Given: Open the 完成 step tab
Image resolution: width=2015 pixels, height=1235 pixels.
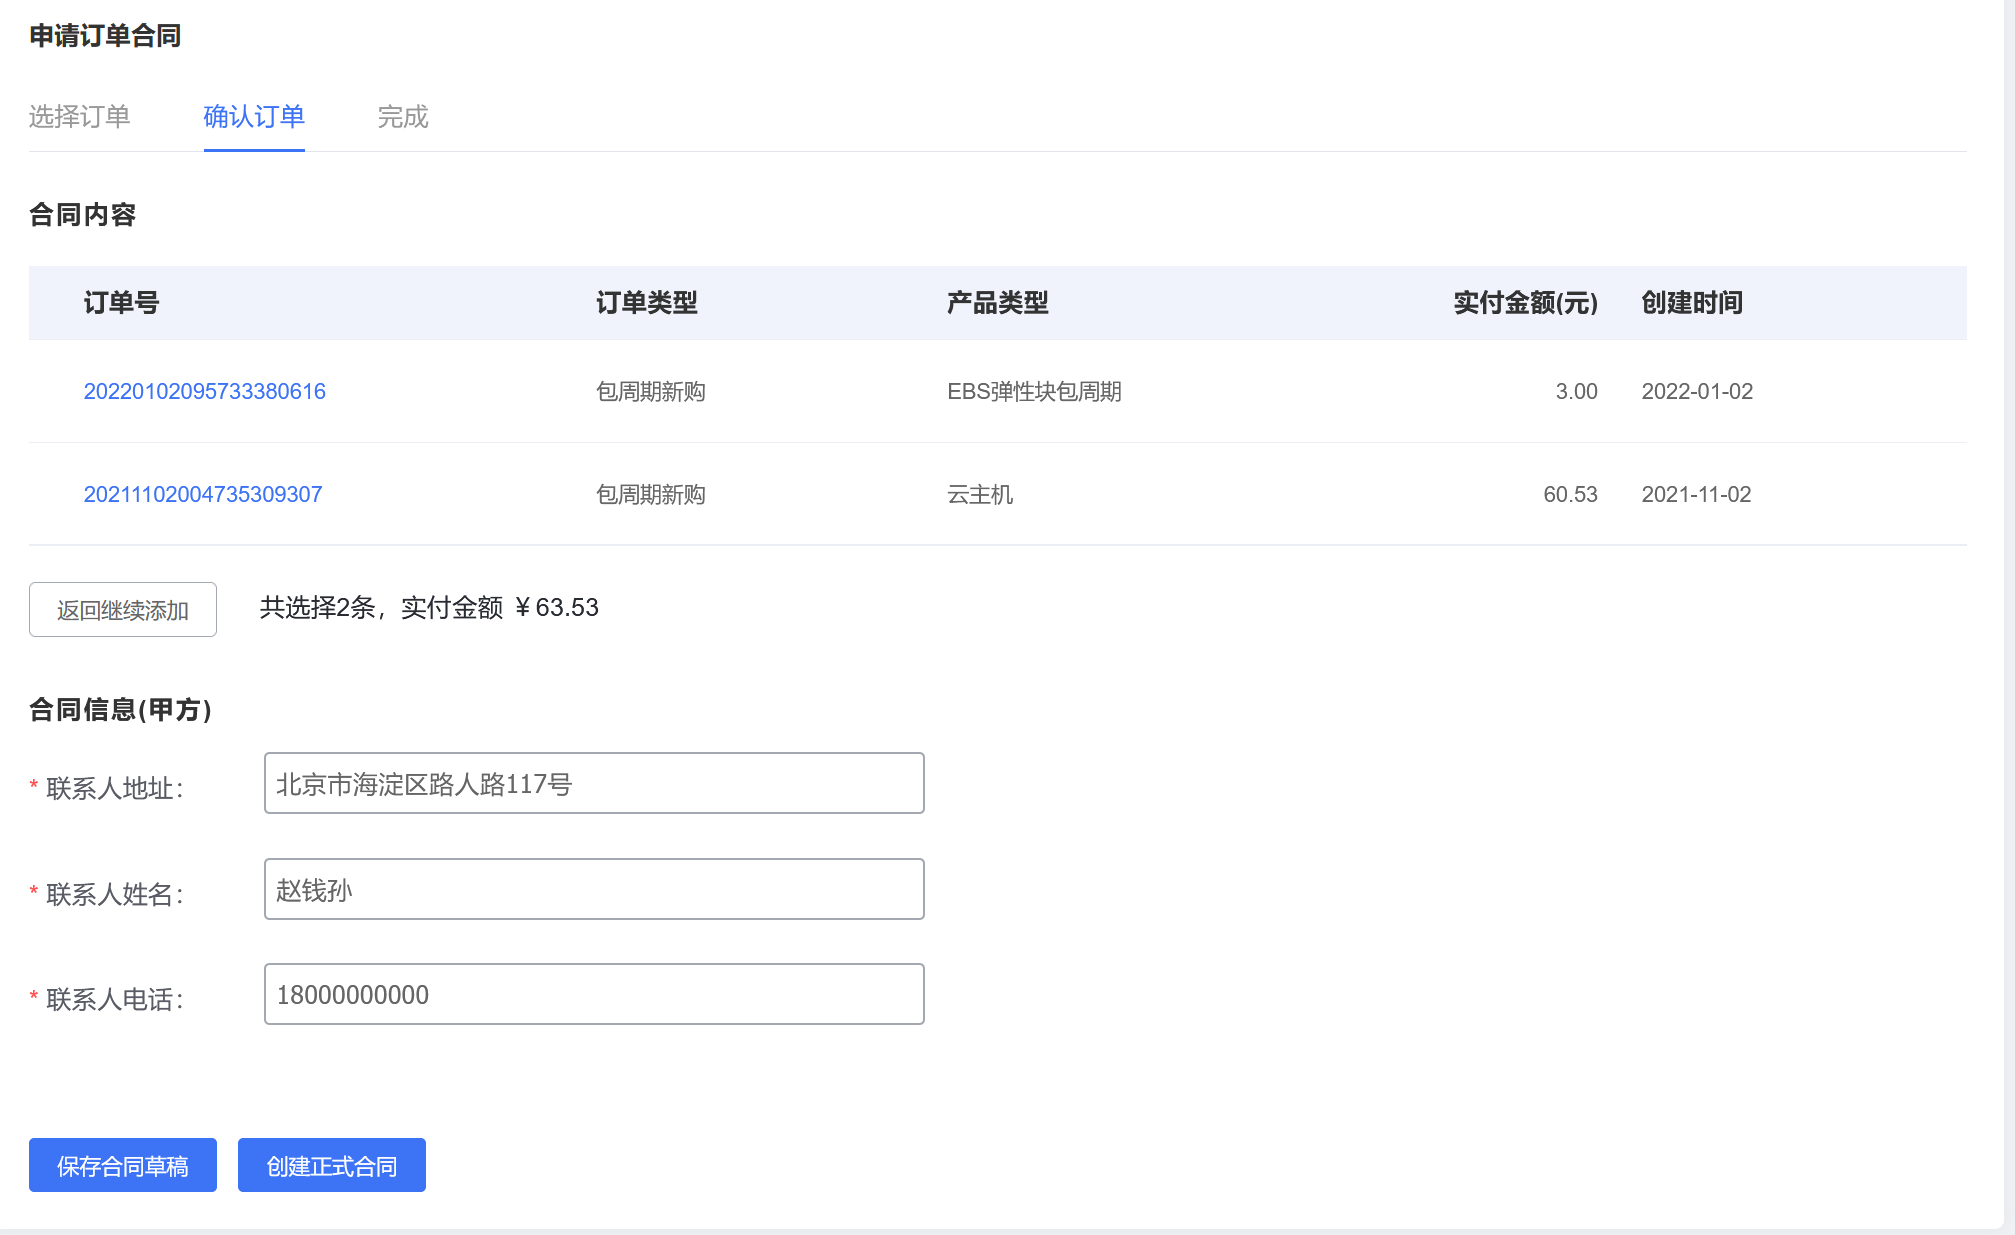Looking at the screenshot, I should coord(402,117).
